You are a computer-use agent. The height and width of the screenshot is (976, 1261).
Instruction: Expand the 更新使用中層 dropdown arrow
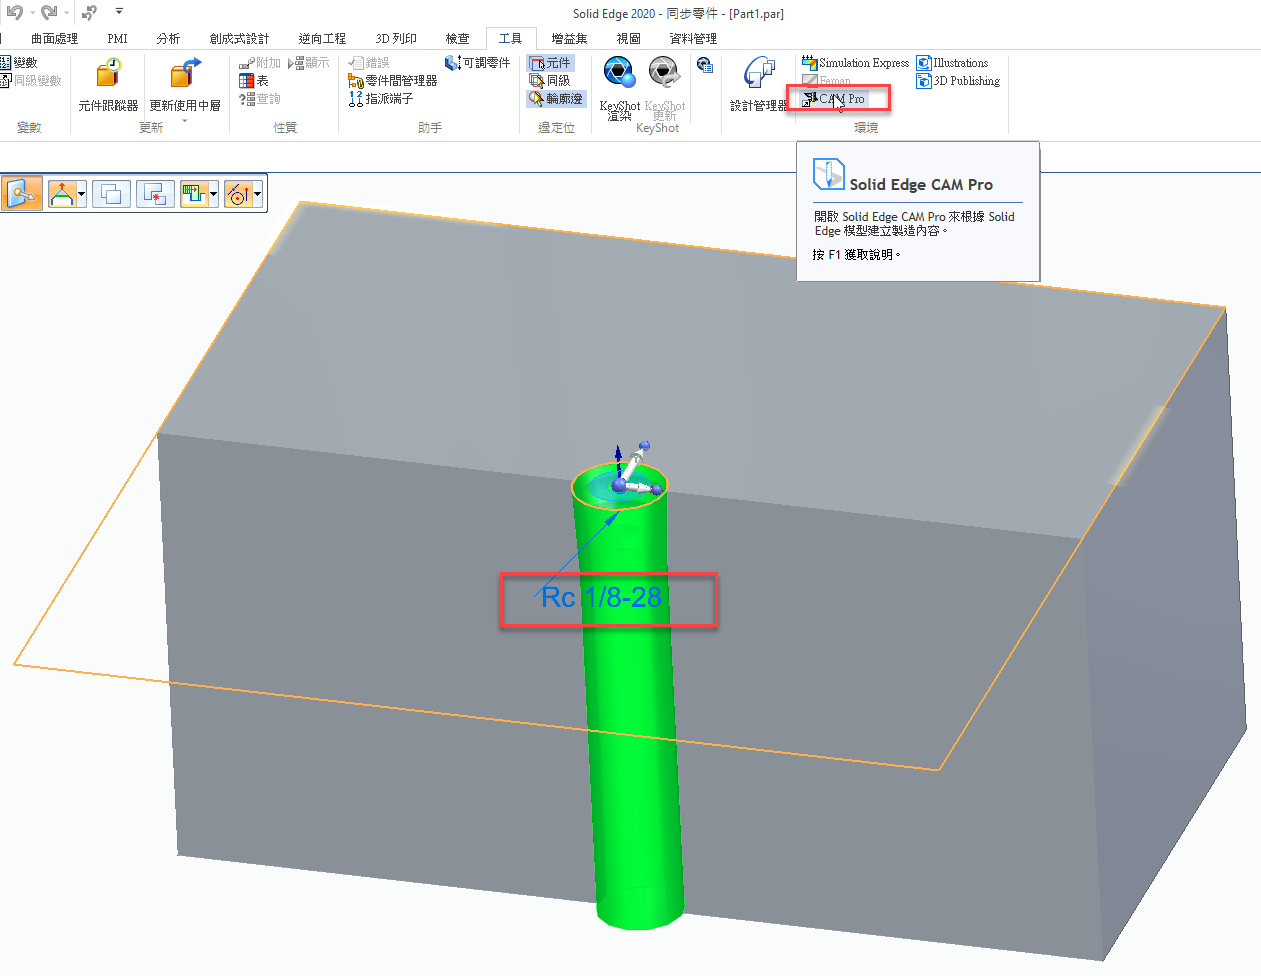185,121
